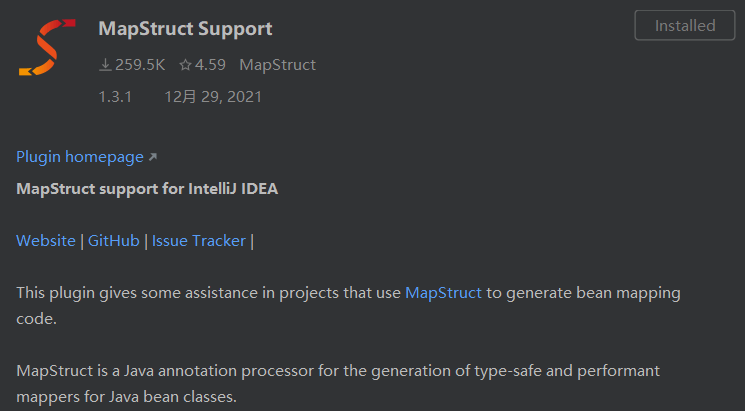Click the MapStruct vendor name

(x=277, y=65)
